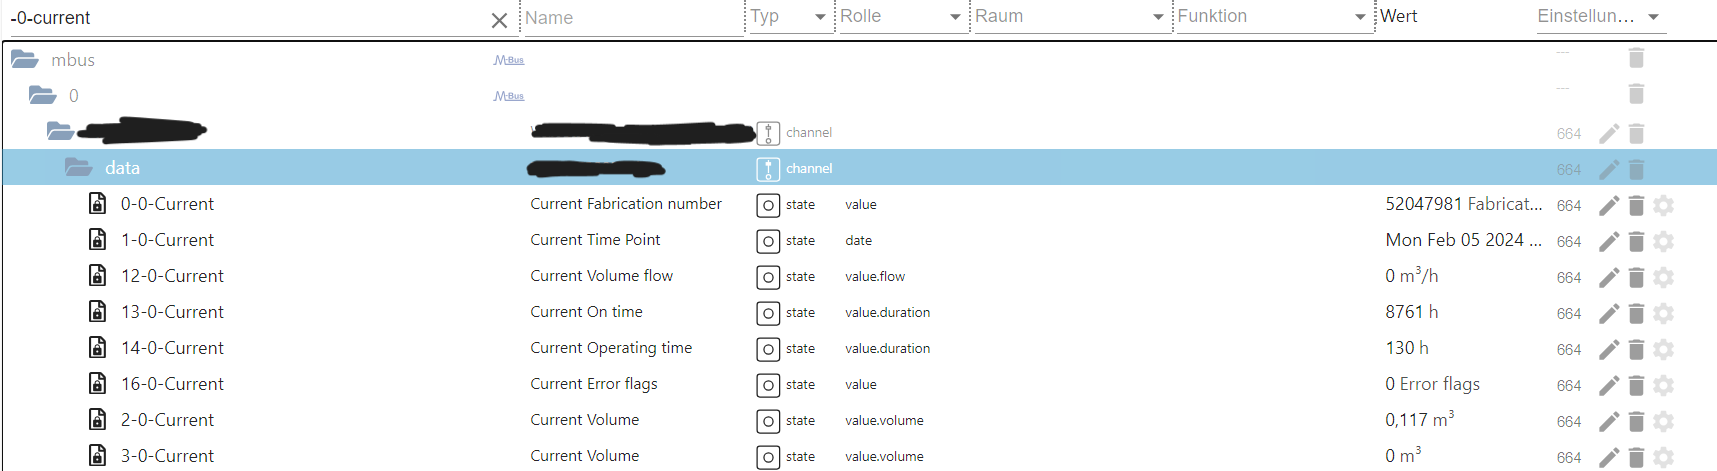Edit object 16-0-Current
Screen dimensions: 1717x471
1609,386
